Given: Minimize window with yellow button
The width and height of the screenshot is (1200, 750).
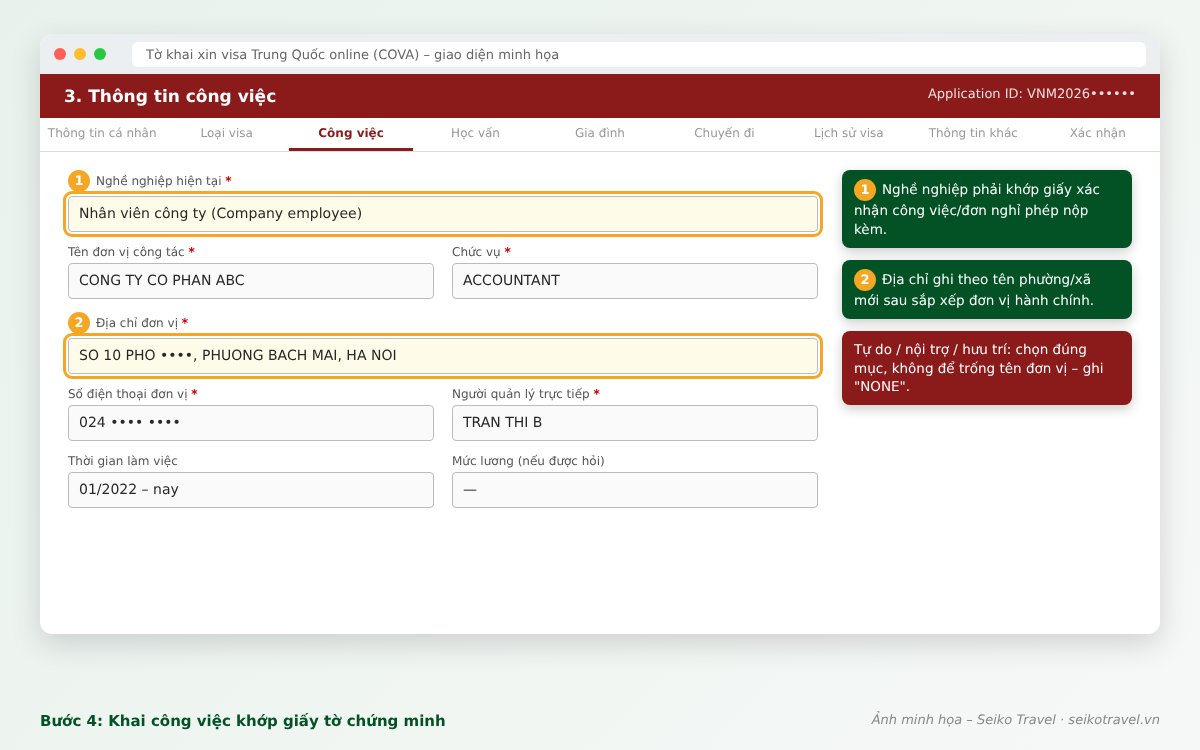Looking at the screenshot, I should click(x=80, y=54).
